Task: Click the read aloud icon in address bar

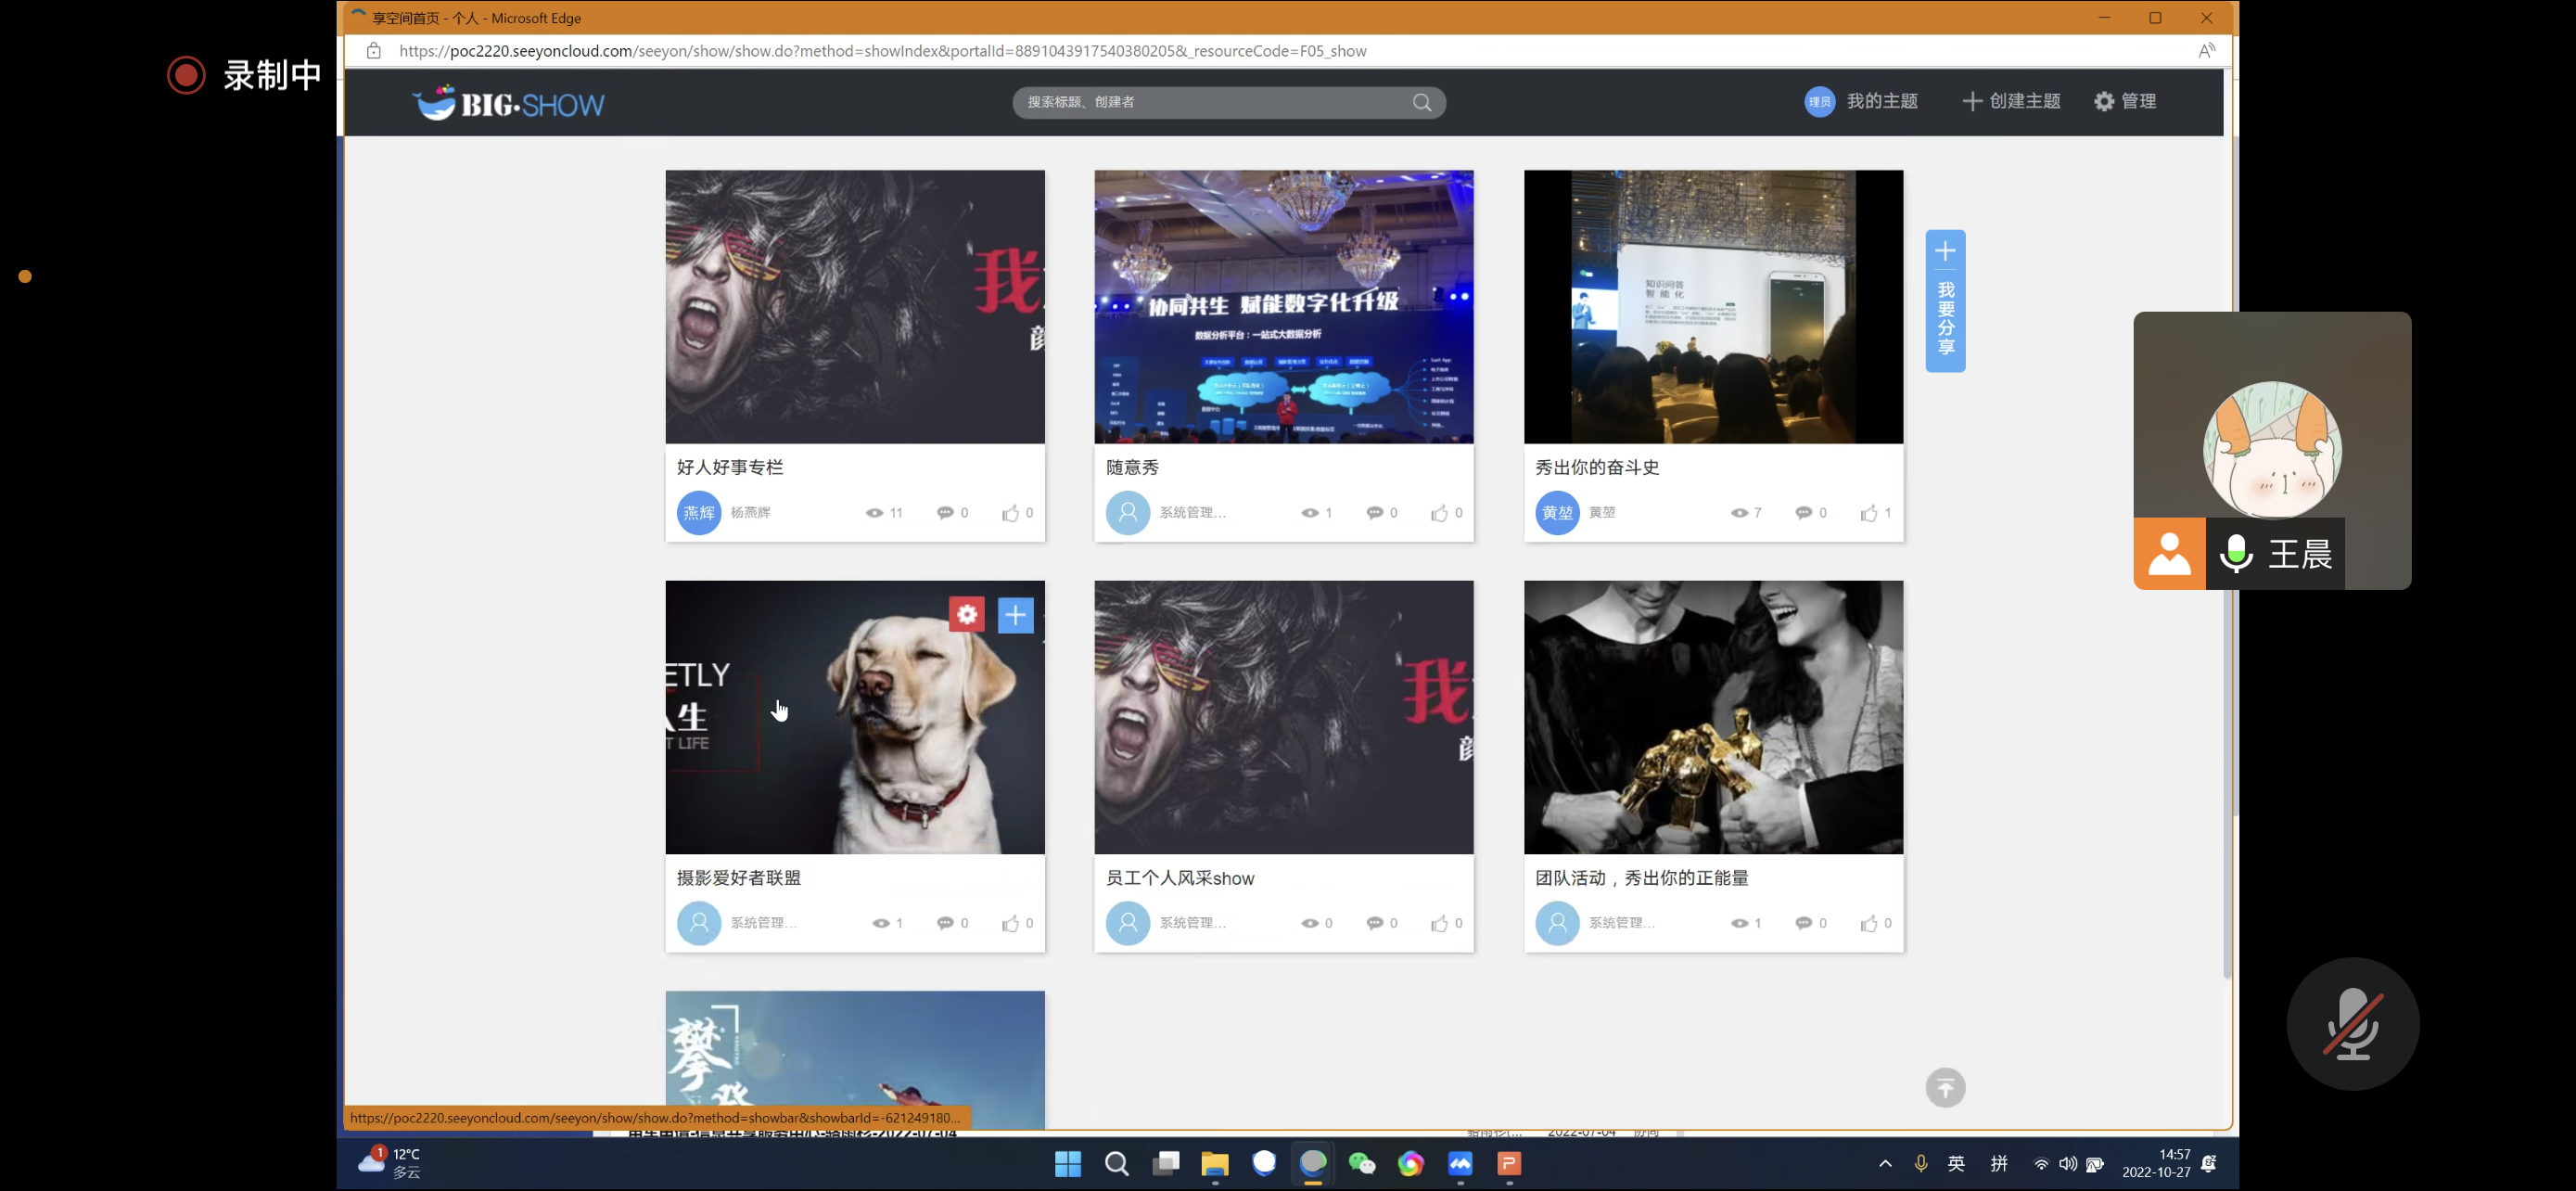Action: click(2206, 51)
